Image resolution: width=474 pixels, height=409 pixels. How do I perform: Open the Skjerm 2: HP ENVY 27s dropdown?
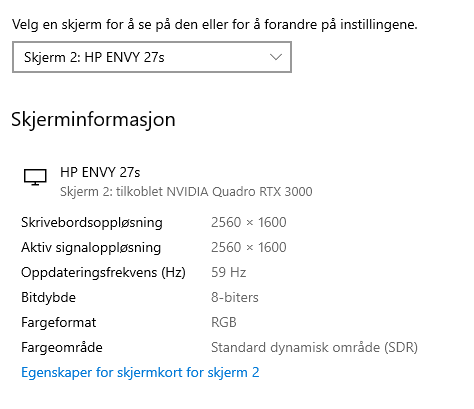point(152,57)
